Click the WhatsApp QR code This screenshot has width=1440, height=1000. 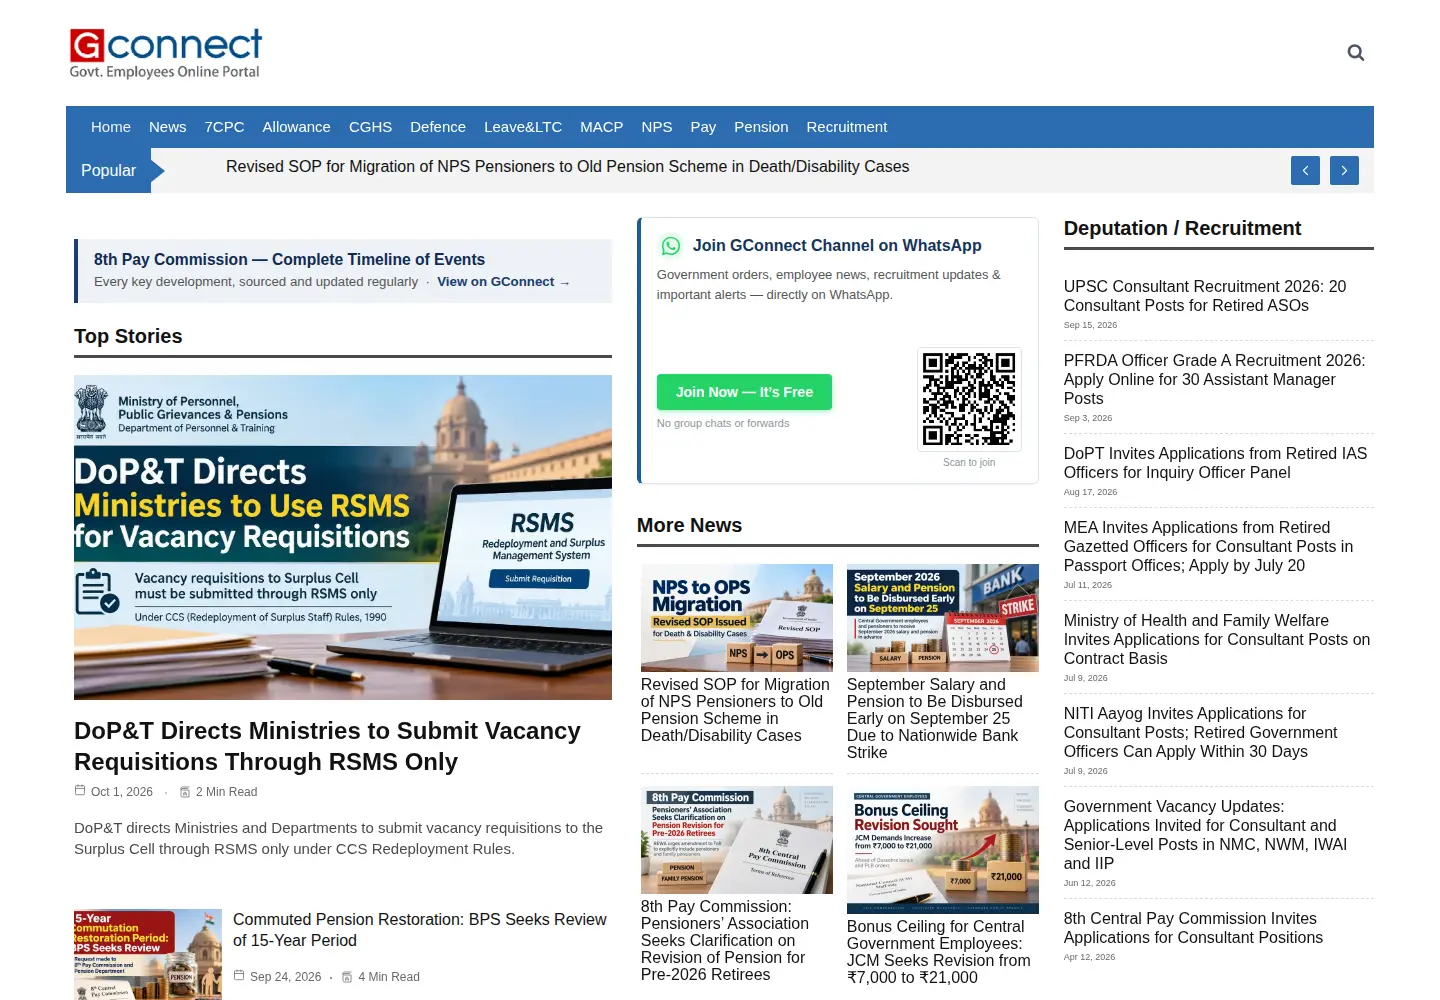[x=969, y=399]
